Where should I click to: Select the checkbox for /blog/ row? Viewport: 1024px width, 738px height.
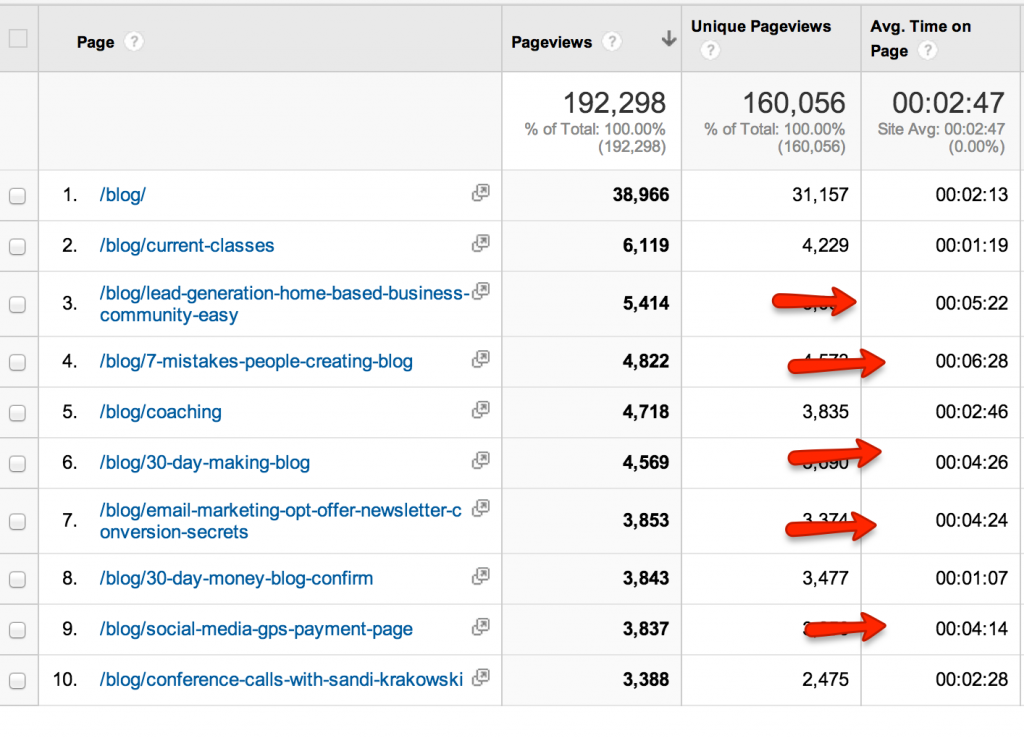tap(17, 195)
